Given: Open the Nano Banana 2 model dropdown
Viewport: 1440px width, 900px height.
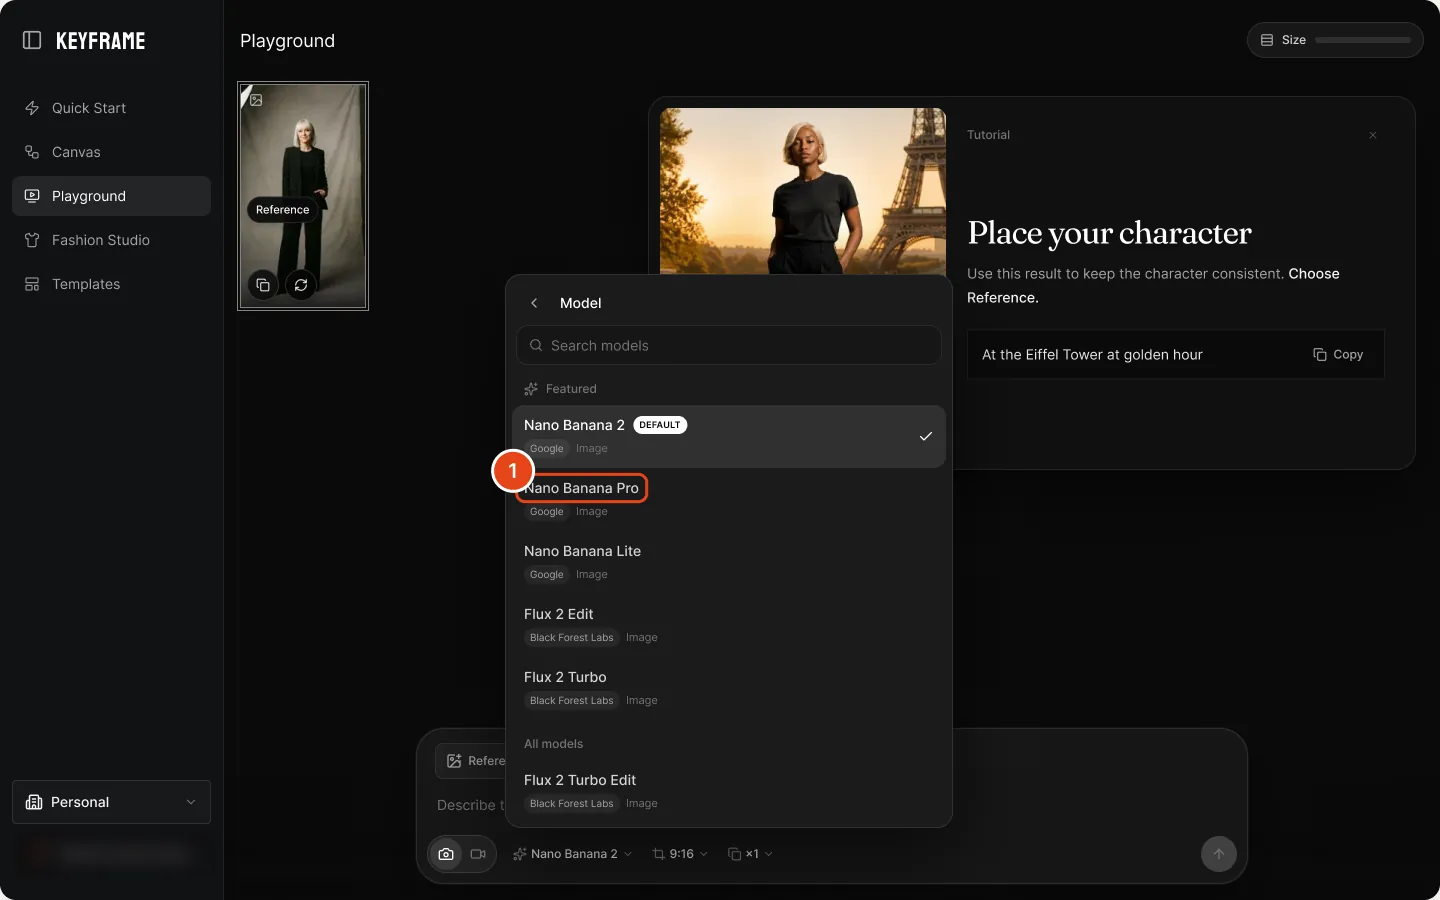Looking at the screenshot, I should pos(572,854).
